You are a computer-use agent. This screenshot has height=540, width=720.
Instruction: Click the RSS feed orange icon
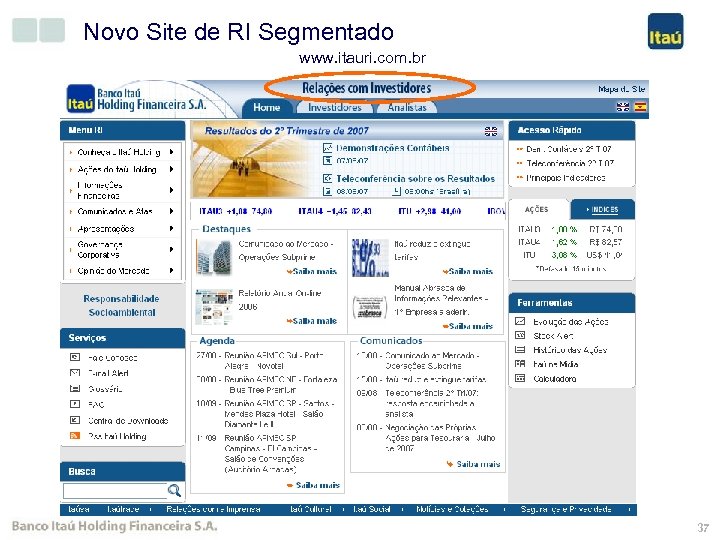pyautogui.click(x=75, y=435)
